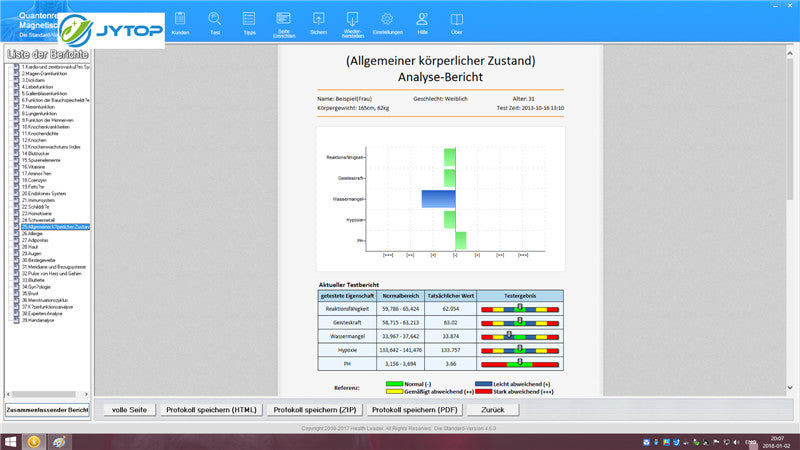Click the Wiederherstellen icon
This screenshot has height=450, width=800.
352,23
